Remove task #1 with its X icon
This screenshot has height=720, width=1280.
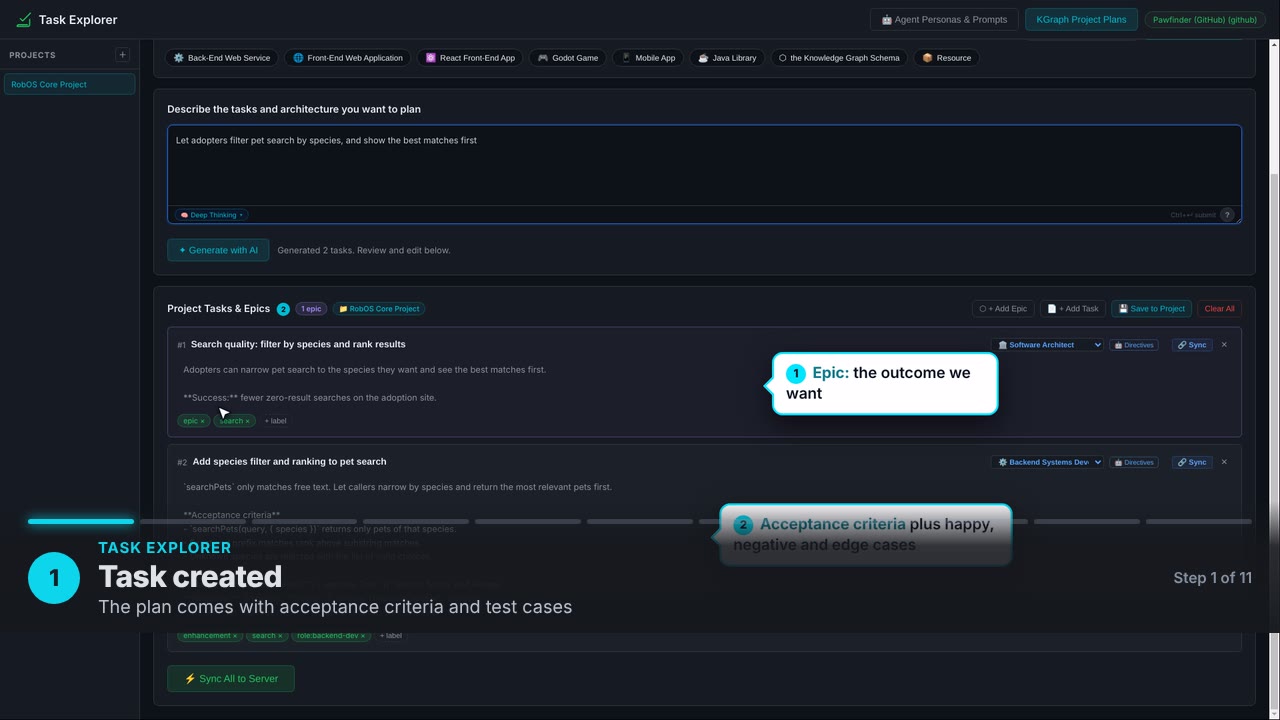1224,345
